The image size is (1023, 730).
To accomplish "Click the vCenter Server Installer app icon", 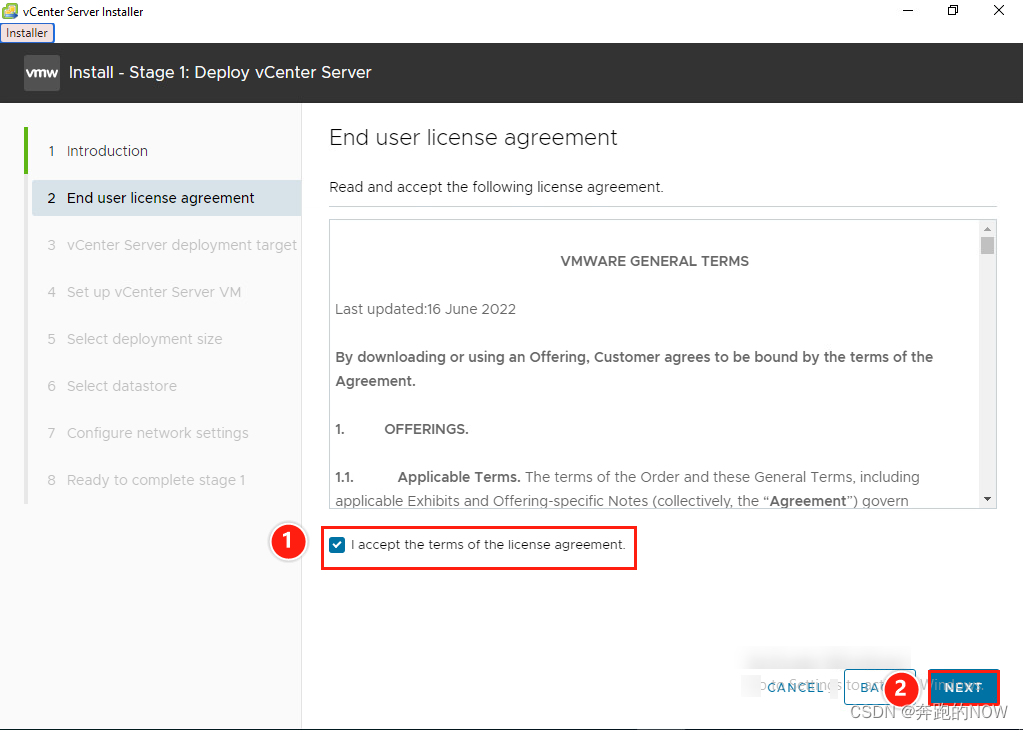I will (x=10, y=11).
